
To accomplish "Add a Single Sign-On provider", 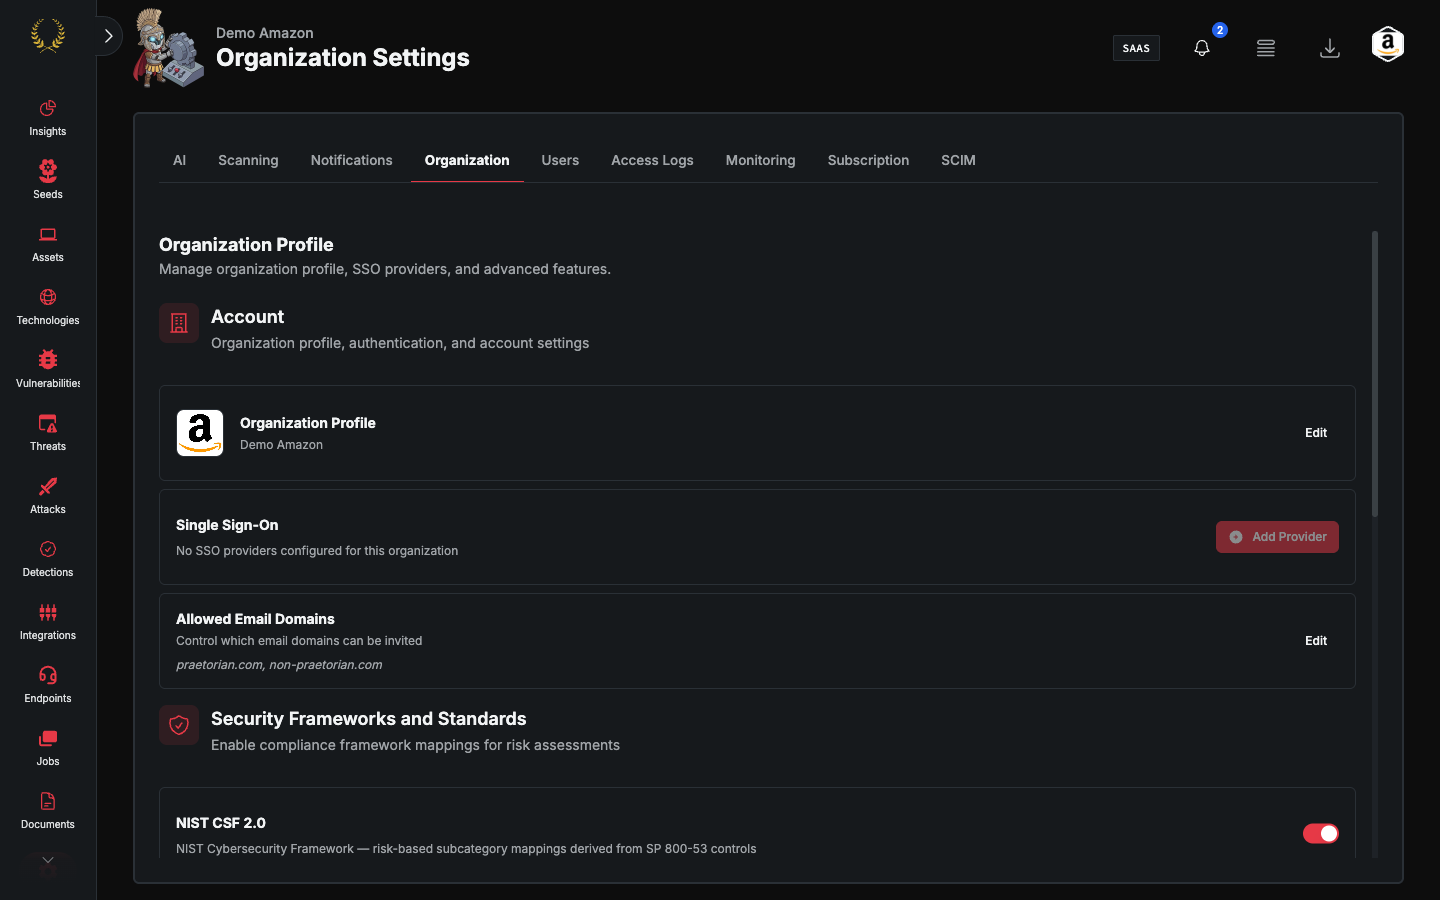I will coord(1277,537).
